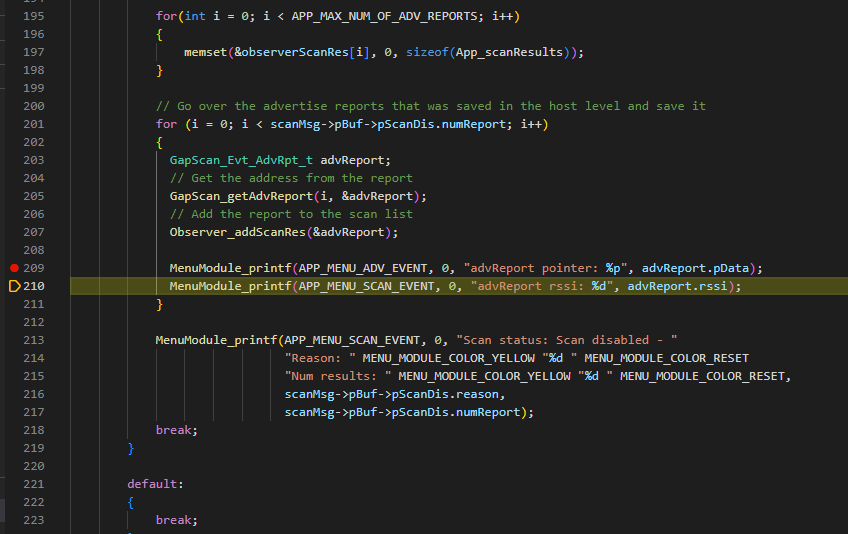848x534 pixels.
Task: Click scanMsg->pBuf->pScanDis.numReport on line 217
Action: [x=402, y=412]
